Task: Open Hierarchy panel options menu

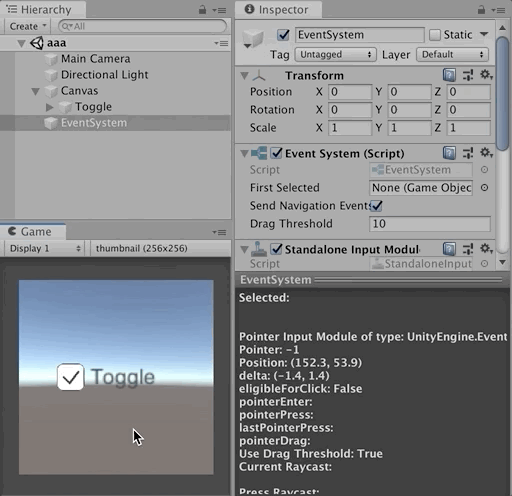Action: [x=219, y=11]
